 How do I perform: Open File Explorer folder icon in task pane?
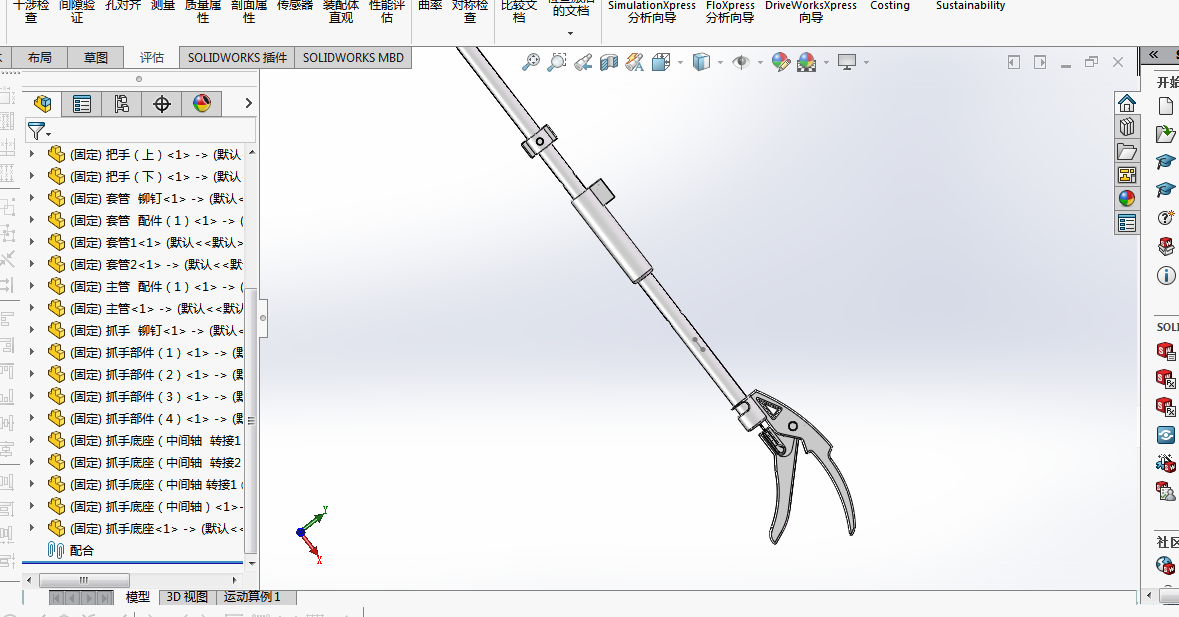1126,151
